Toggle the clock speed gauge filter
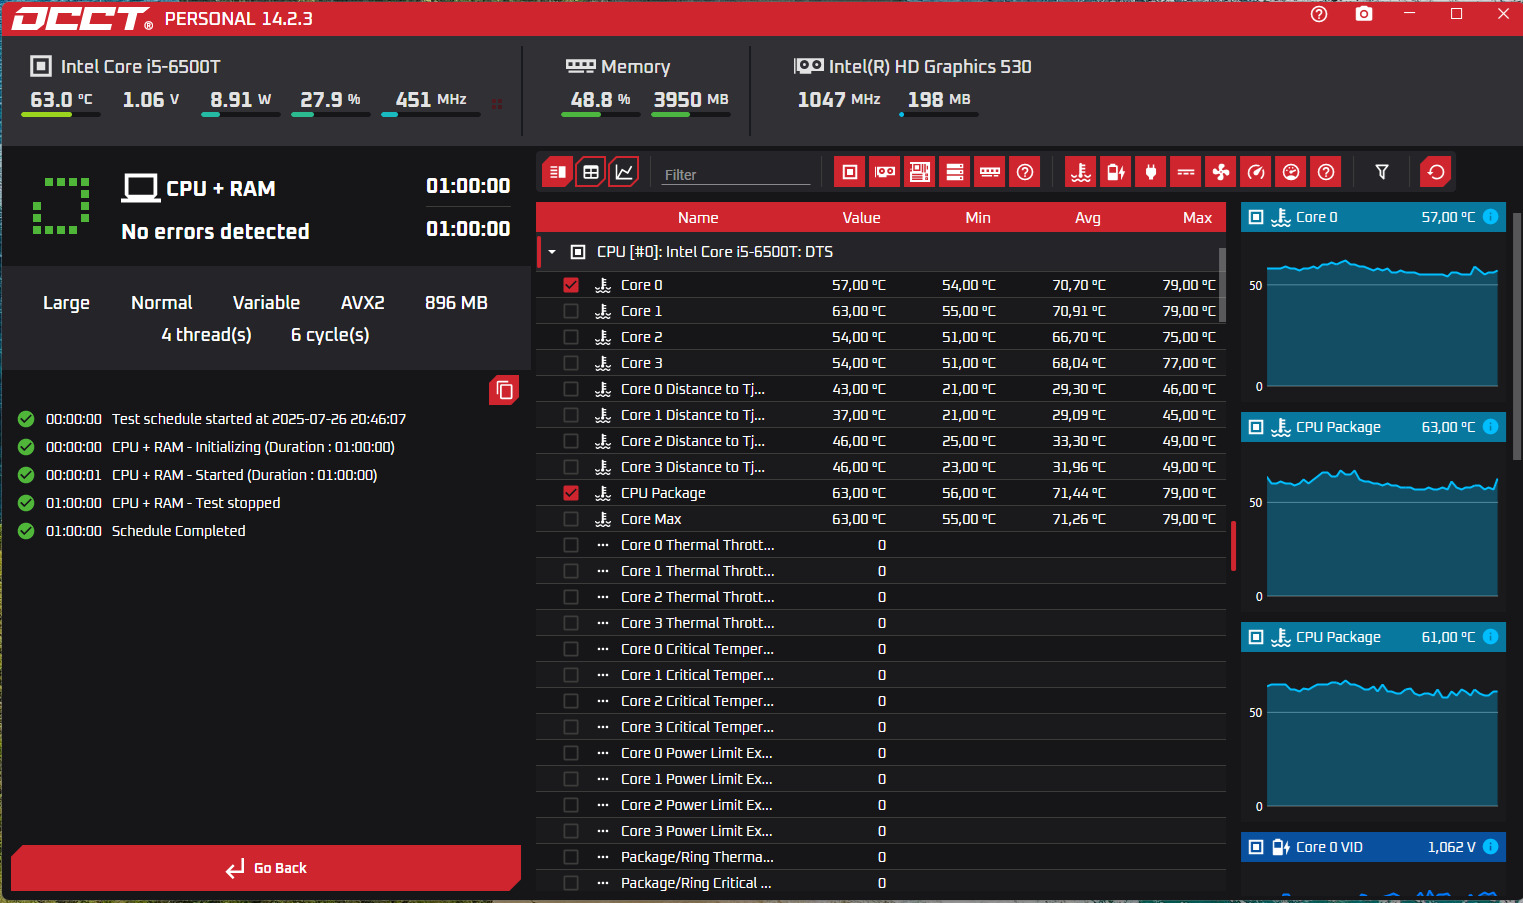 (1256, 172)
